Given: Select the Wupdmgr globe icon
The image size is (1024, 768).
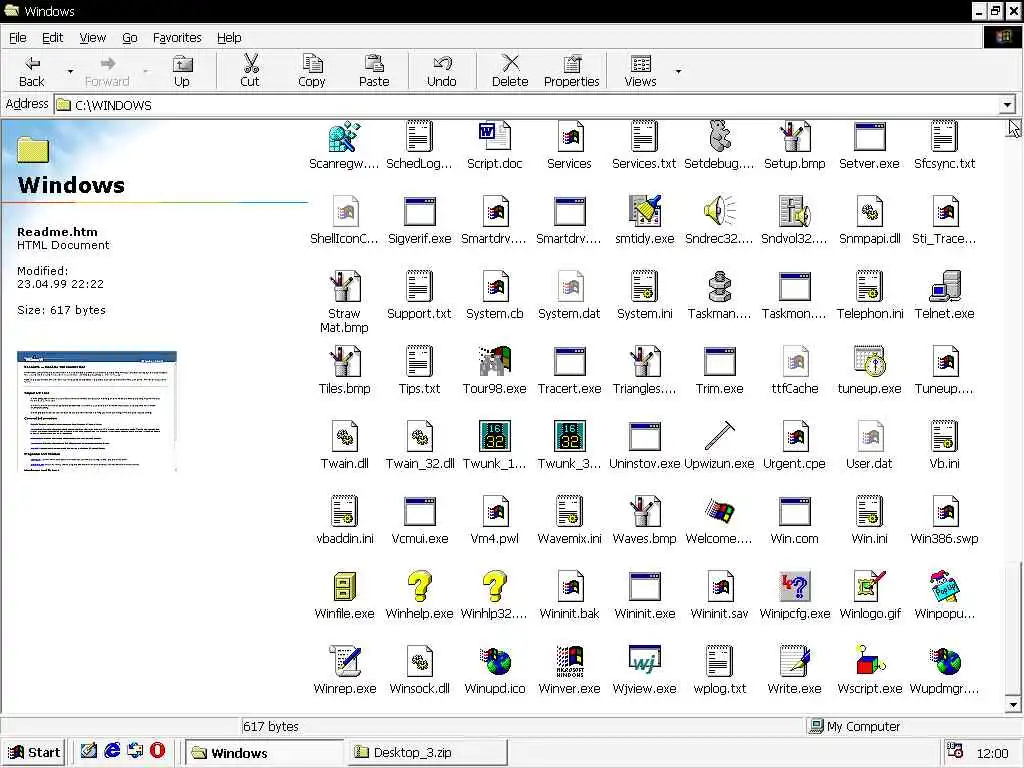Looking at the screenshot, I should point(945,662).
